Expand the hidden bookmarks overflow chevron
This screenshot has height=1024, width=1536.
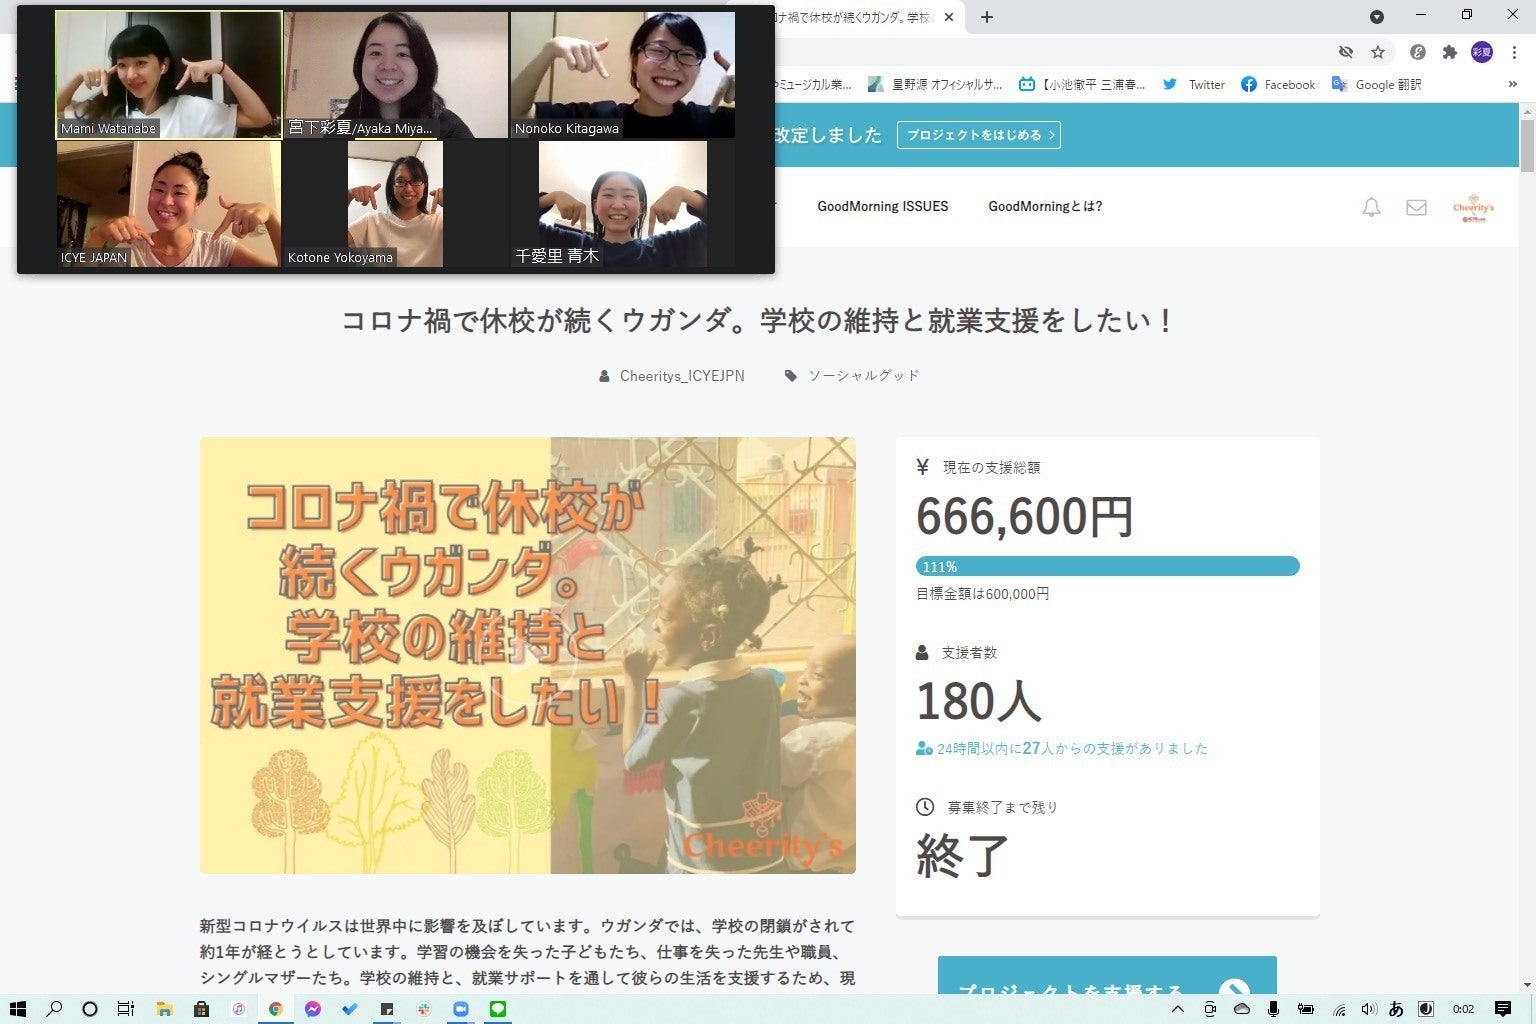pyautogui.click(x=1512, y=85)
